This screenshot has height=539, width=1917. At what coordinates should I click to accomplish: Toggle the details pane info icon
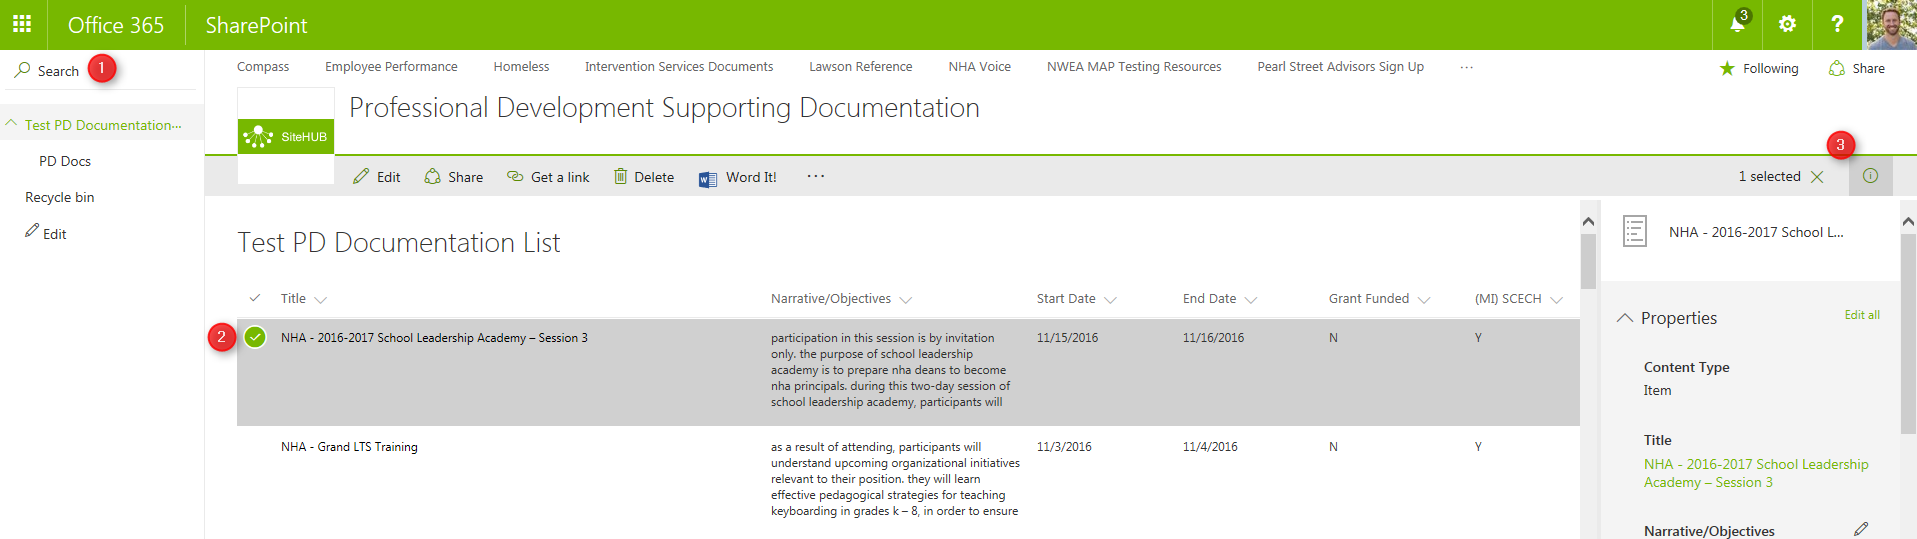(x=1870, y=176)
